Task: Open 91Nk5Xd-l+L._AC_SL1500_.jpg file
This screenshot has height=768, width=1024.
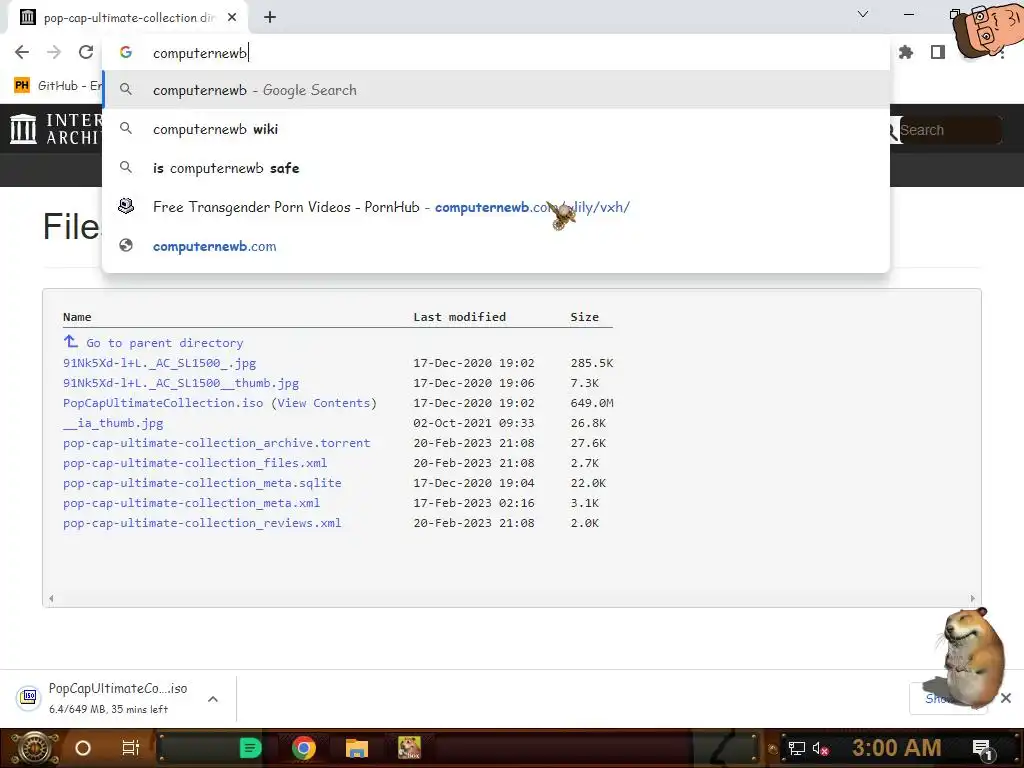Action: [159, 363]
